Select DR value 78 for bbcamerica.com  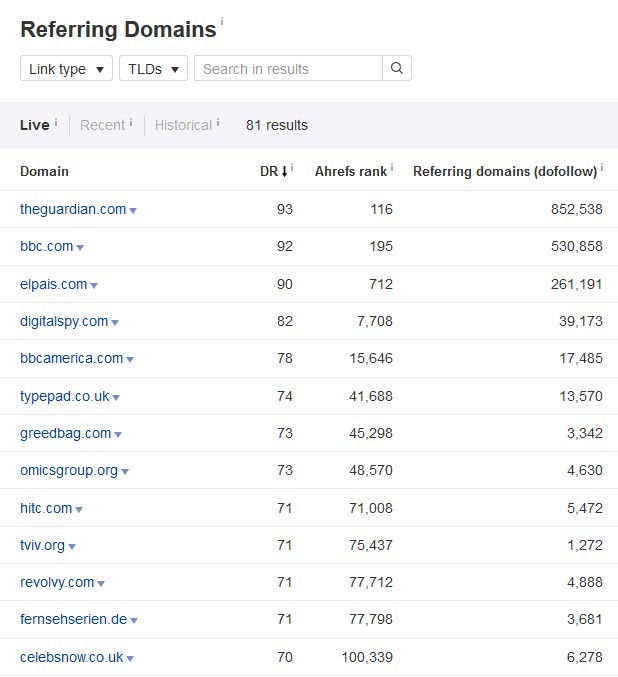click(285, 358)
